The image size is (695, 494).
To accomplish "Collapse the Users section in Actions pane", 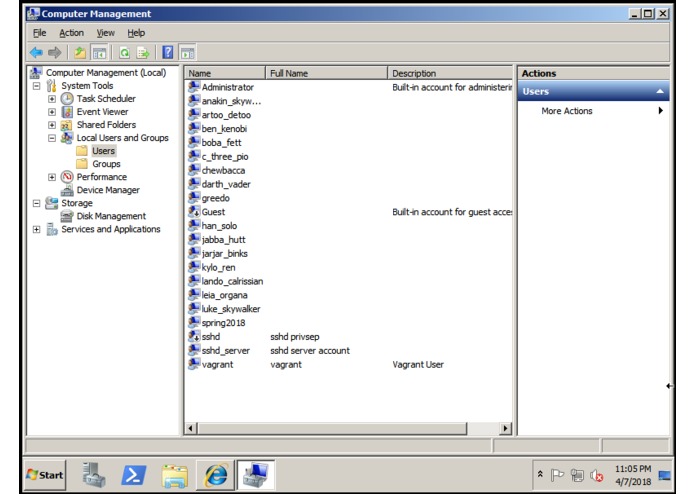I will (x=660, y=91).
